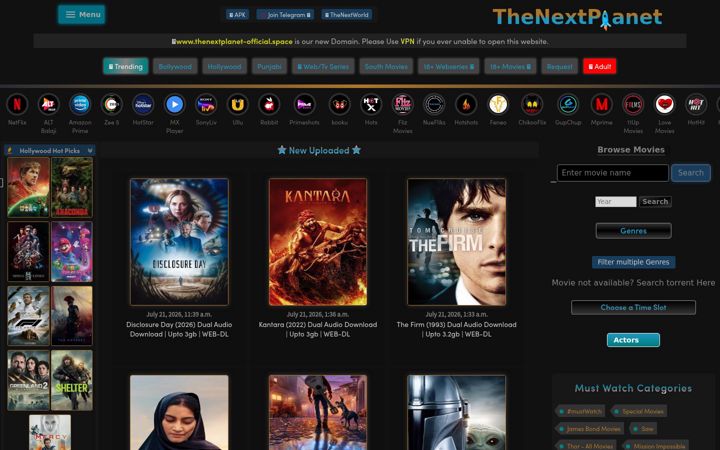Switch to the Bollywood tab
This screenshot has height=450, width=720.
[x=175, y=66]
